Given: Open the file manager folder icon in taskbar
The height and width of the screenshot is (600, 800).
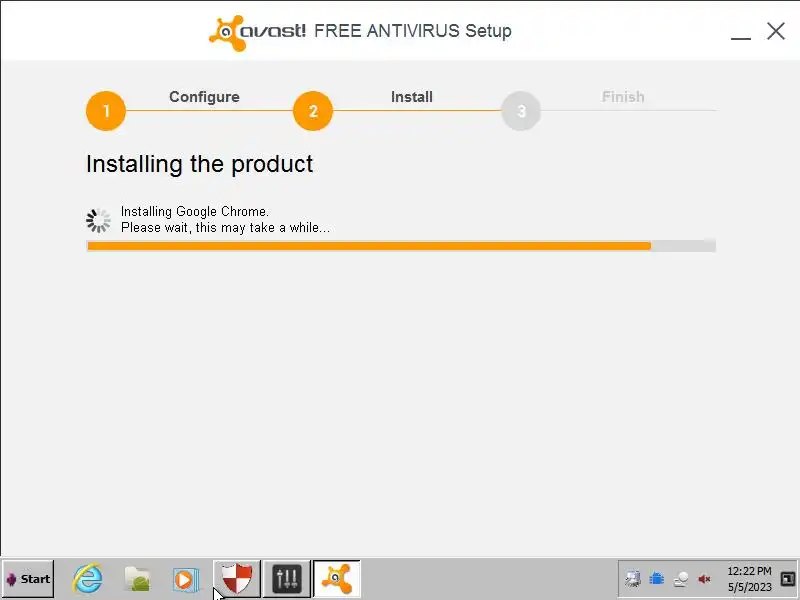Looking at the screenshot, I should click(137, 579).
